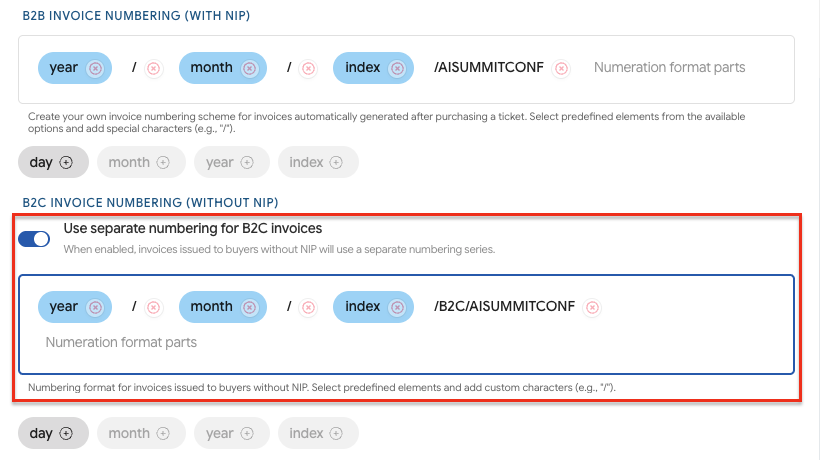Click disabled month button under B2B section
This screenshot has width=820, height=460.
coord(139,162)
